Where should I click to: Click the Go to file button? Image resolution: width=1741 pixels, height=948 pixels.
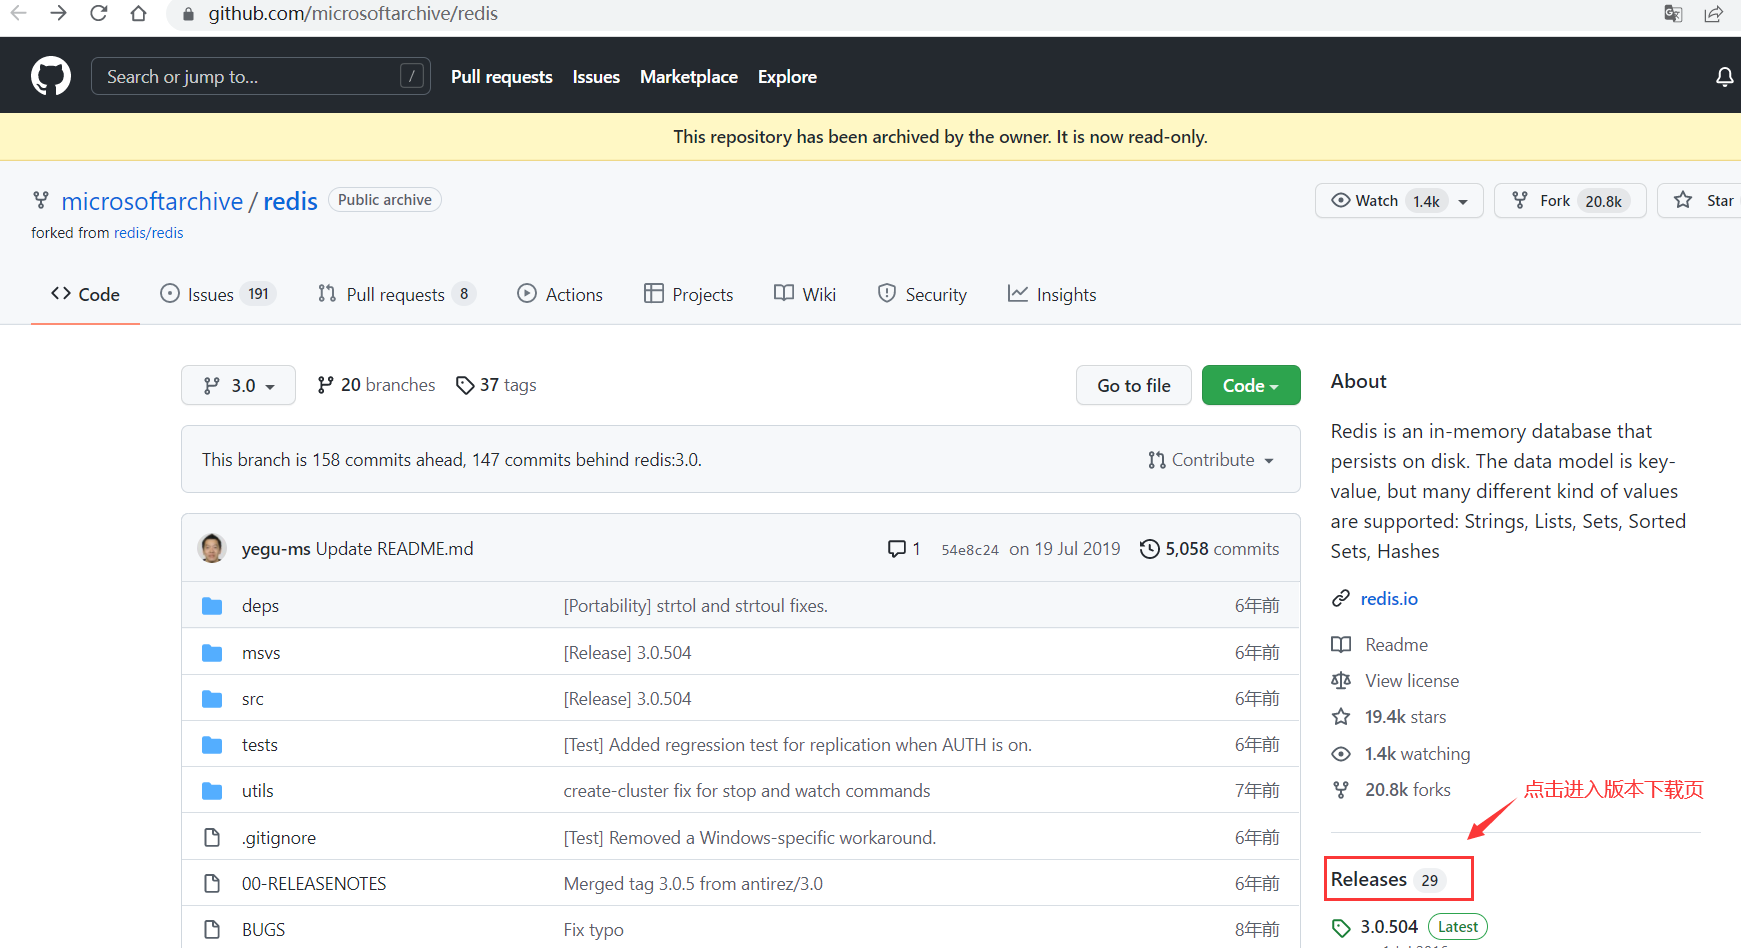coord(1134,385)
